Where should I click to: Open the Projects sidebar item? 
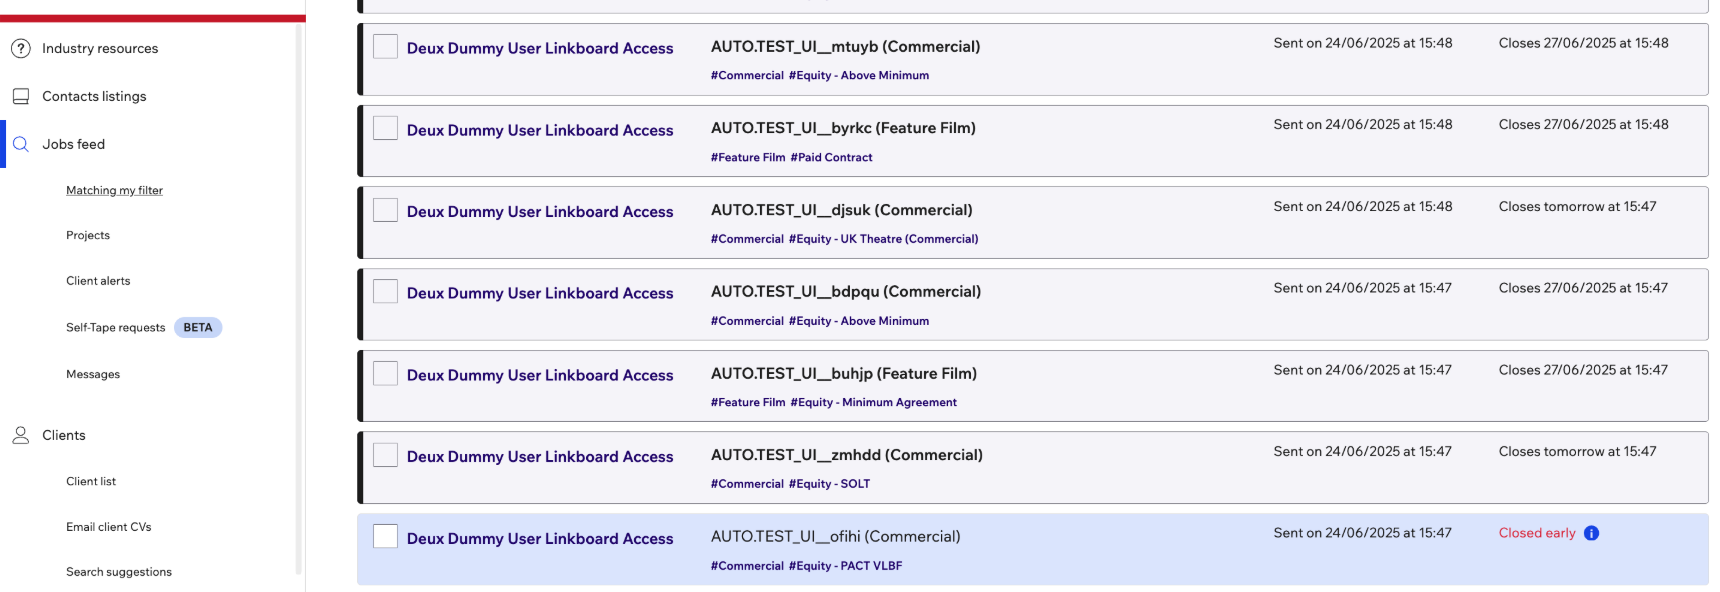(88, 235)
